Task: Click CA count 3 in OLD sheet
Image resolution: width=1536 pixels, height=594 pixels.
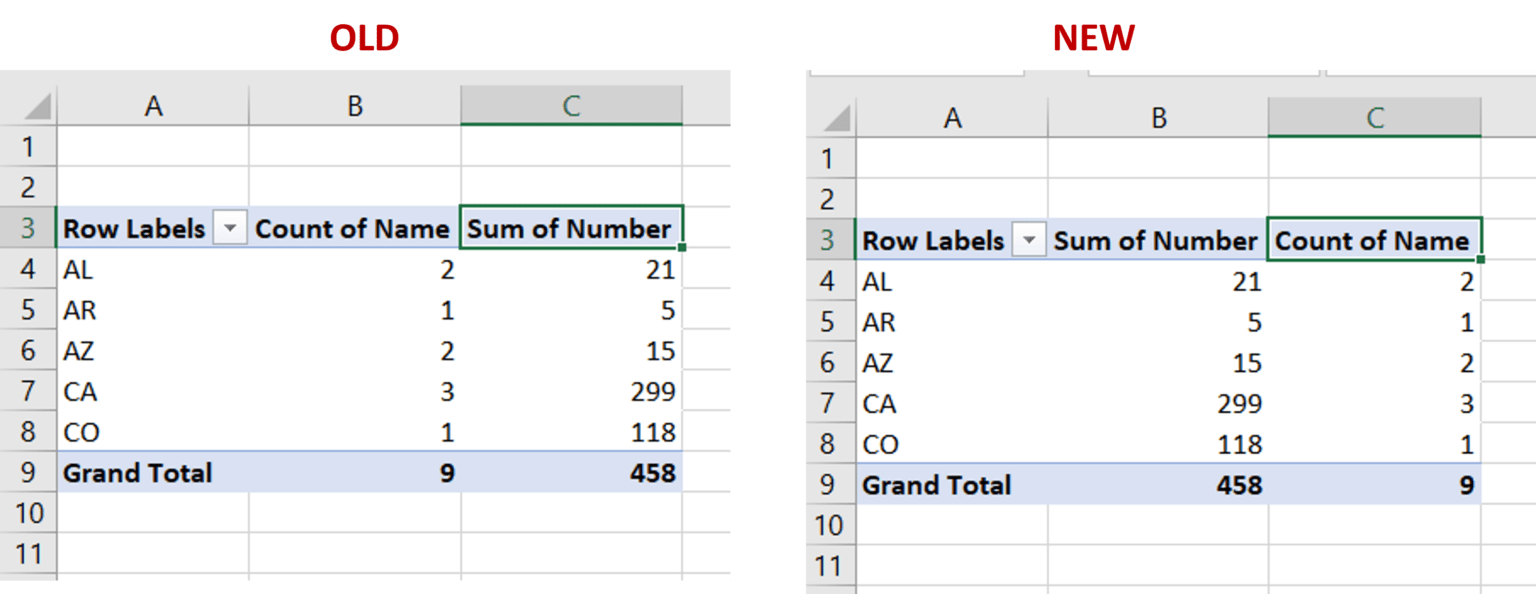Action: click(447, 392)
